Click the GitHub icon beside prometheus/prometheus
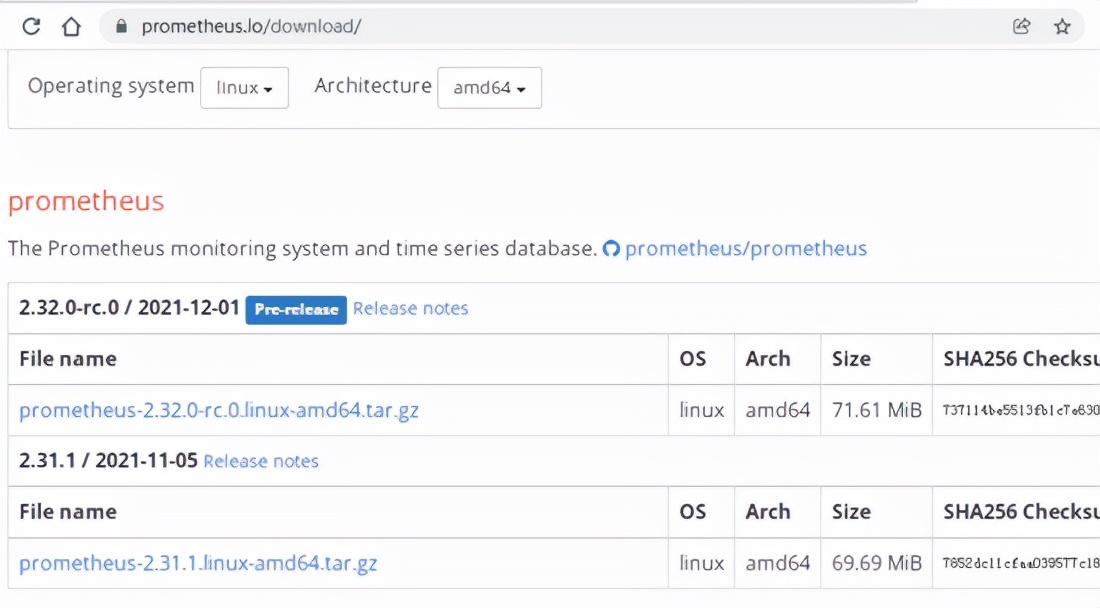 click(x=611, y=249)
